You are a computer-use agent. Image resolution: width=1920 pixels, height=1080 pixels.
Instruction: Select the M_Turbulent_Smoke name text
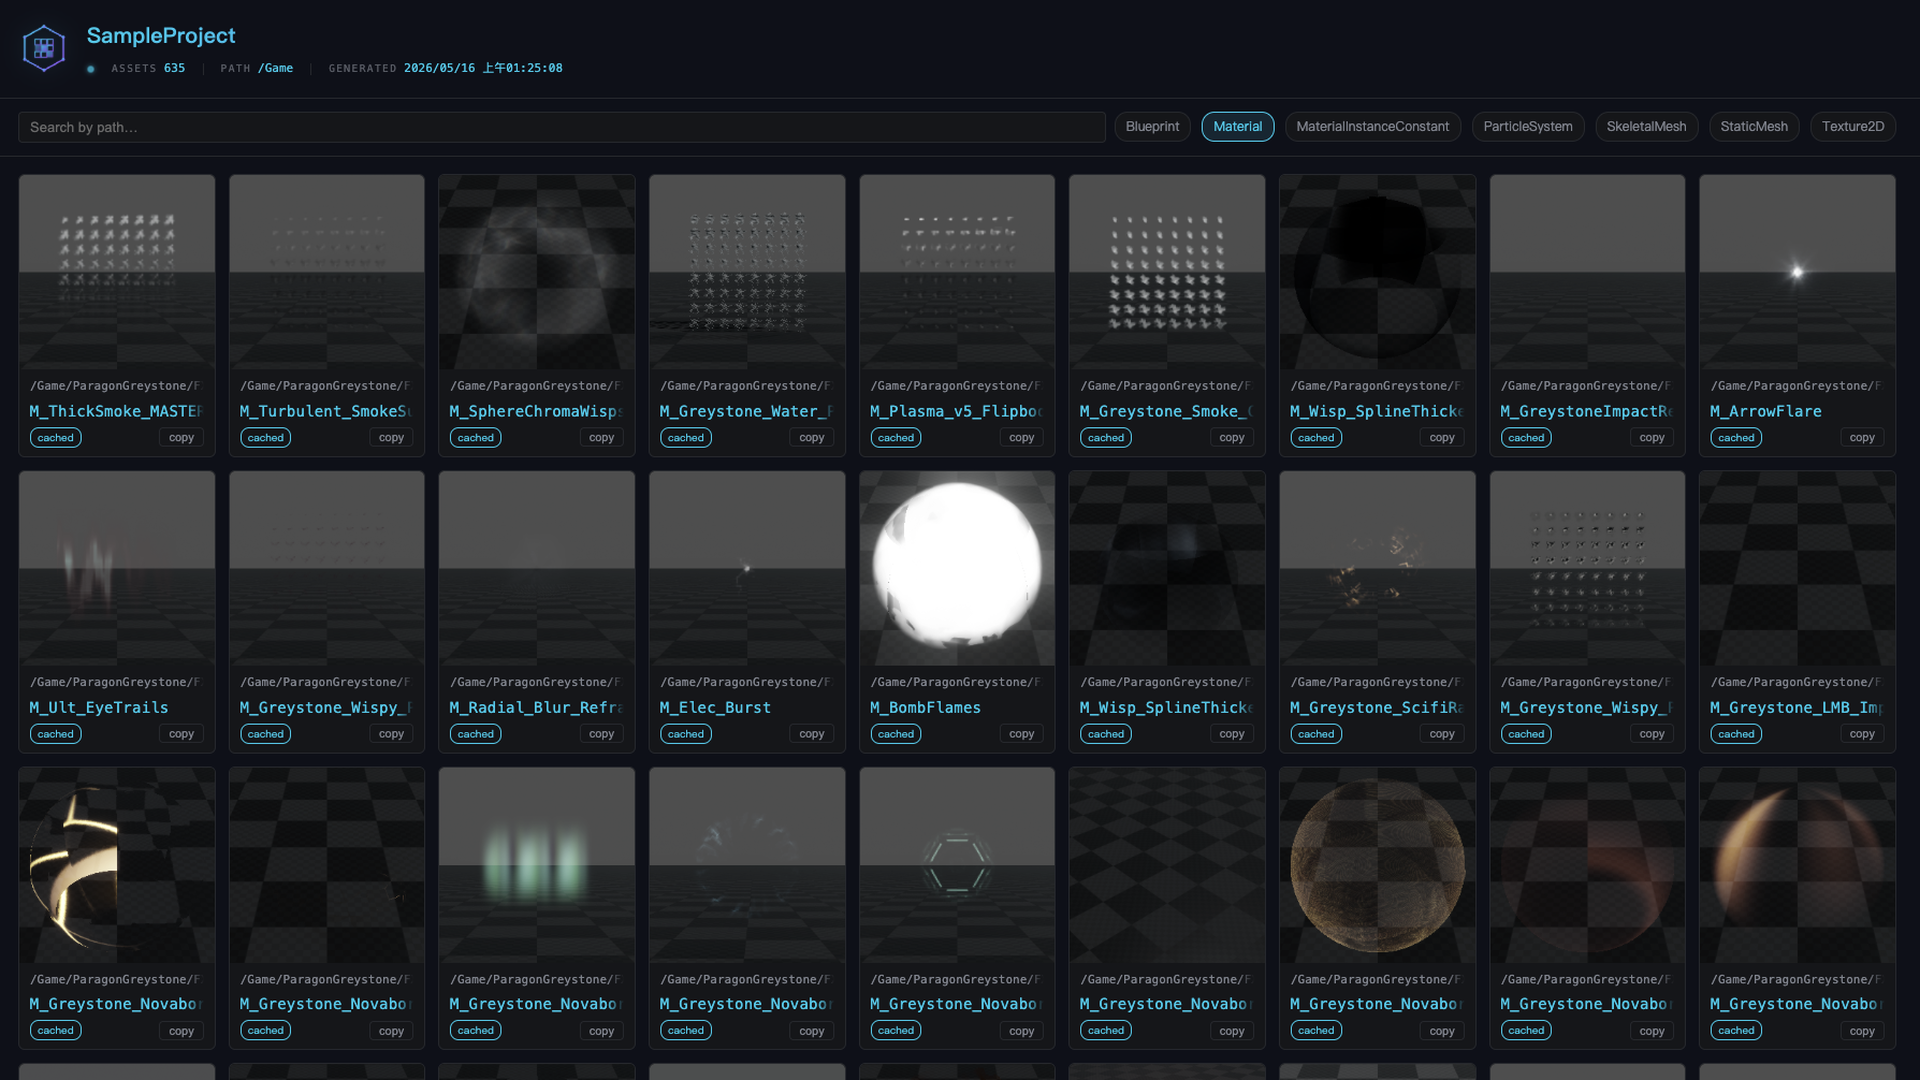click(325, 411)
